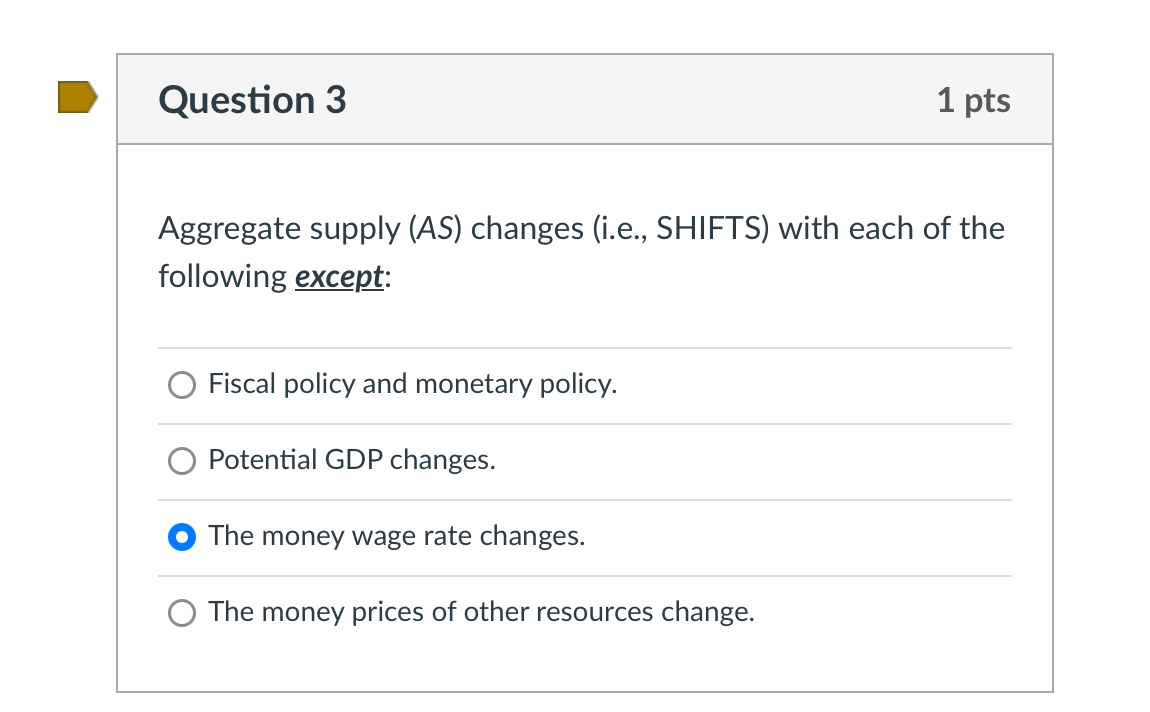Click "The money prices of other resources change." text

(x=481, y=612)
